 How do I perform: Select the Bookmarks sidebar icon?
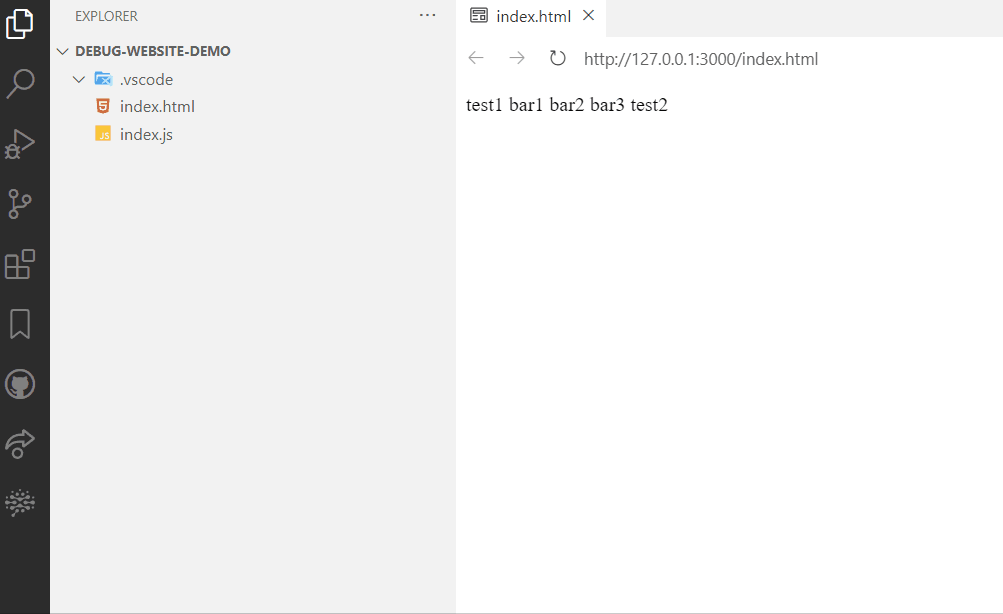click(20, 323)
